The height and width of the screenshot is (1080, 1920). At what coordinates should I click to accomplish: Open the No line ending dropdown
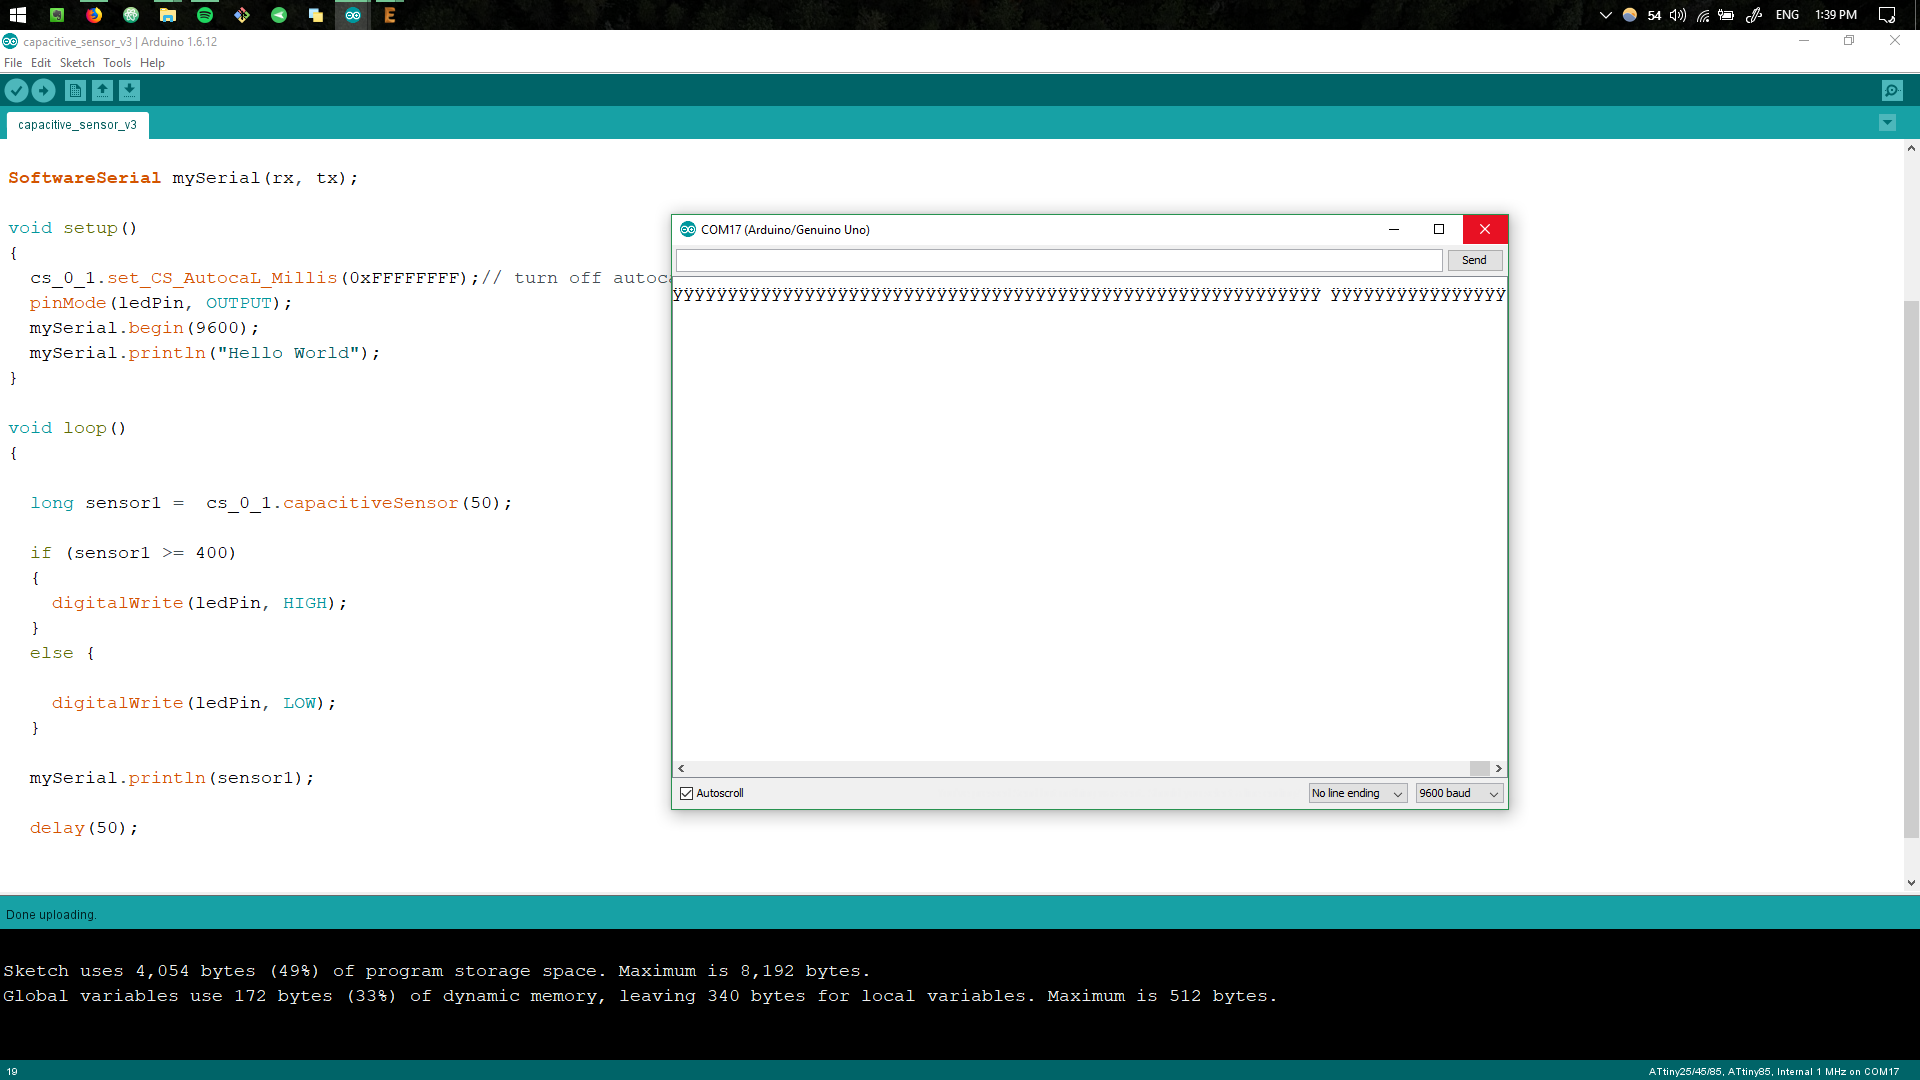tap(1358, 793)
